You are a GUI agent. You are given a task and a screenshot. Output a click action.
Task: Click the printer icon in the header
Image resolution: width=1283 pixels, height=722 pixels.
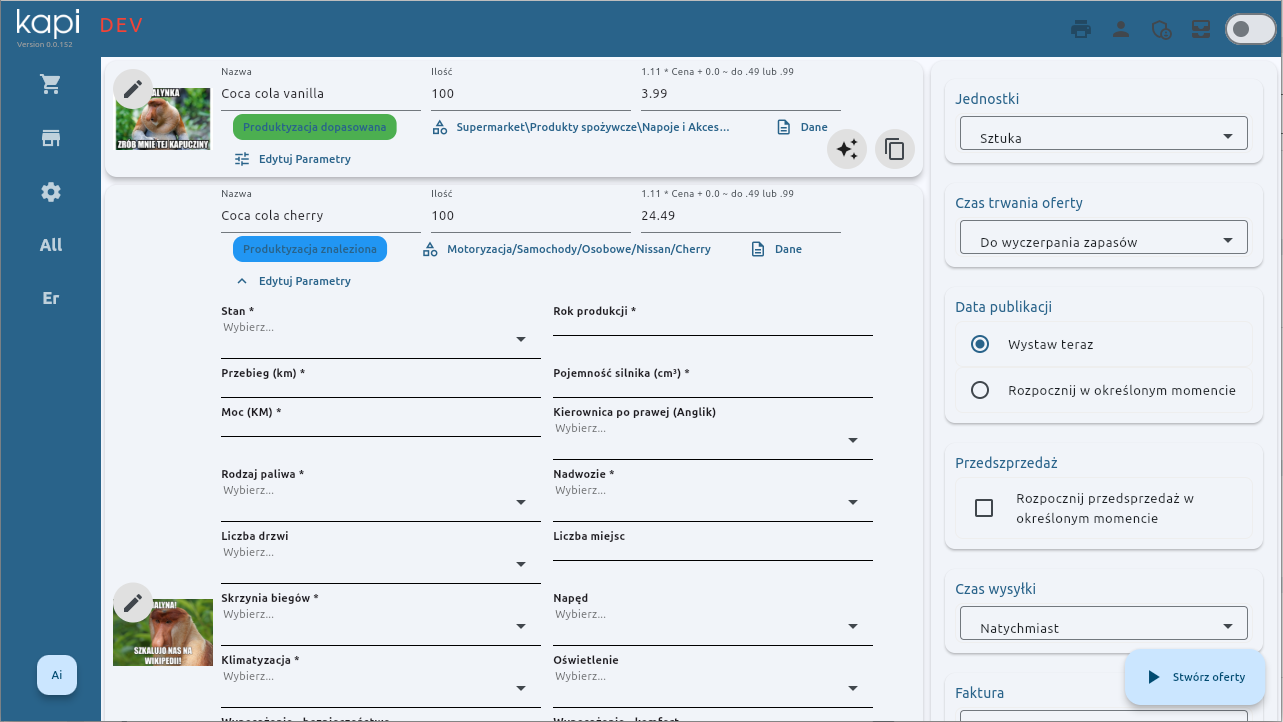(1081, 29)
